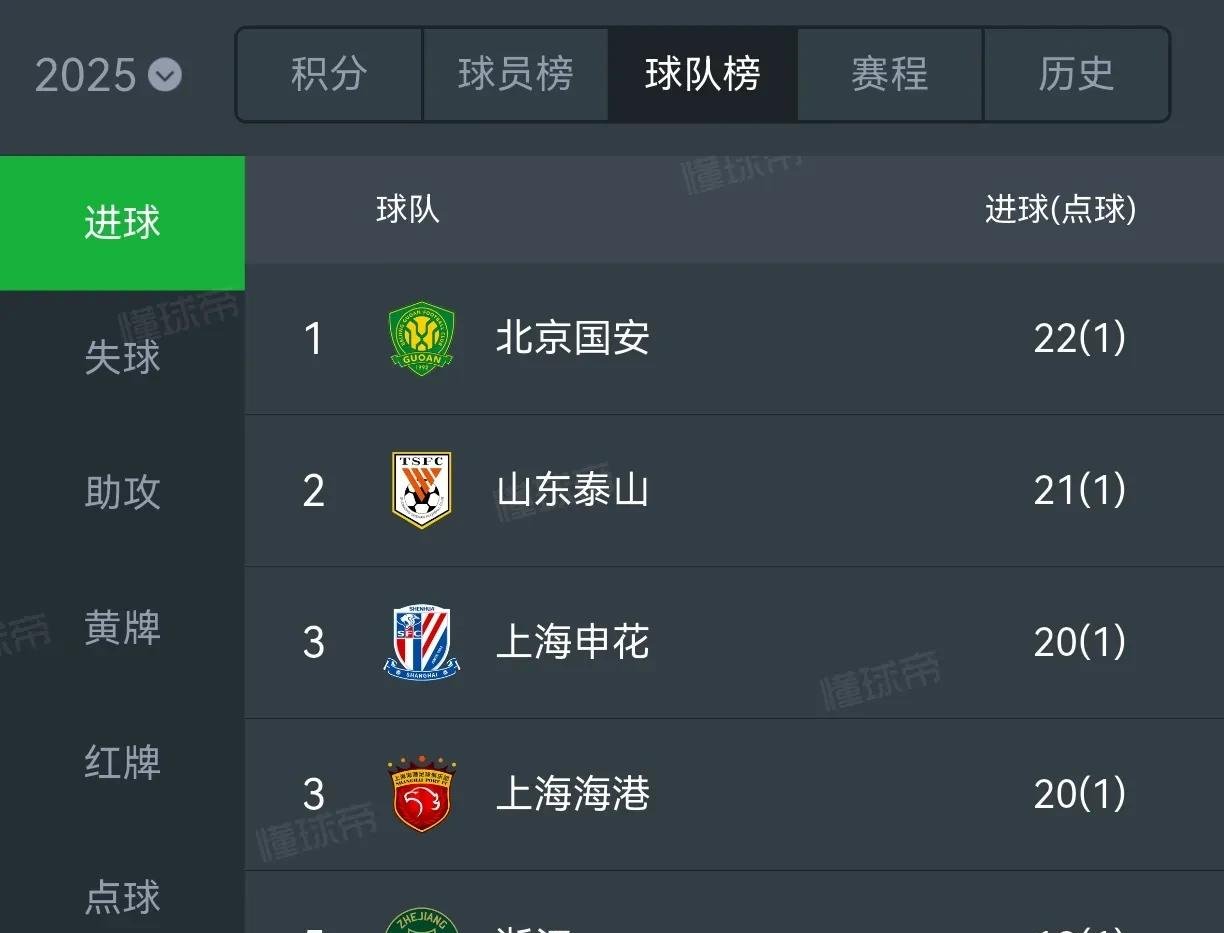Select 进球 in the sidebar
Image resolution: width=1224 pixels, height=933 pixels.
coord(122,223)
